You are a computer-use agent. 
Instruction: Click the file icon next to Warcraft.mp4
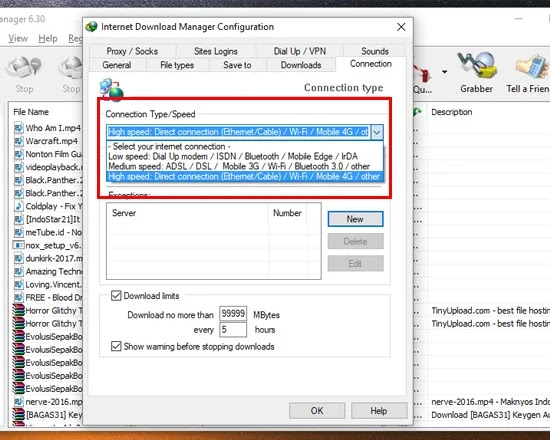(x=19, y=141)
